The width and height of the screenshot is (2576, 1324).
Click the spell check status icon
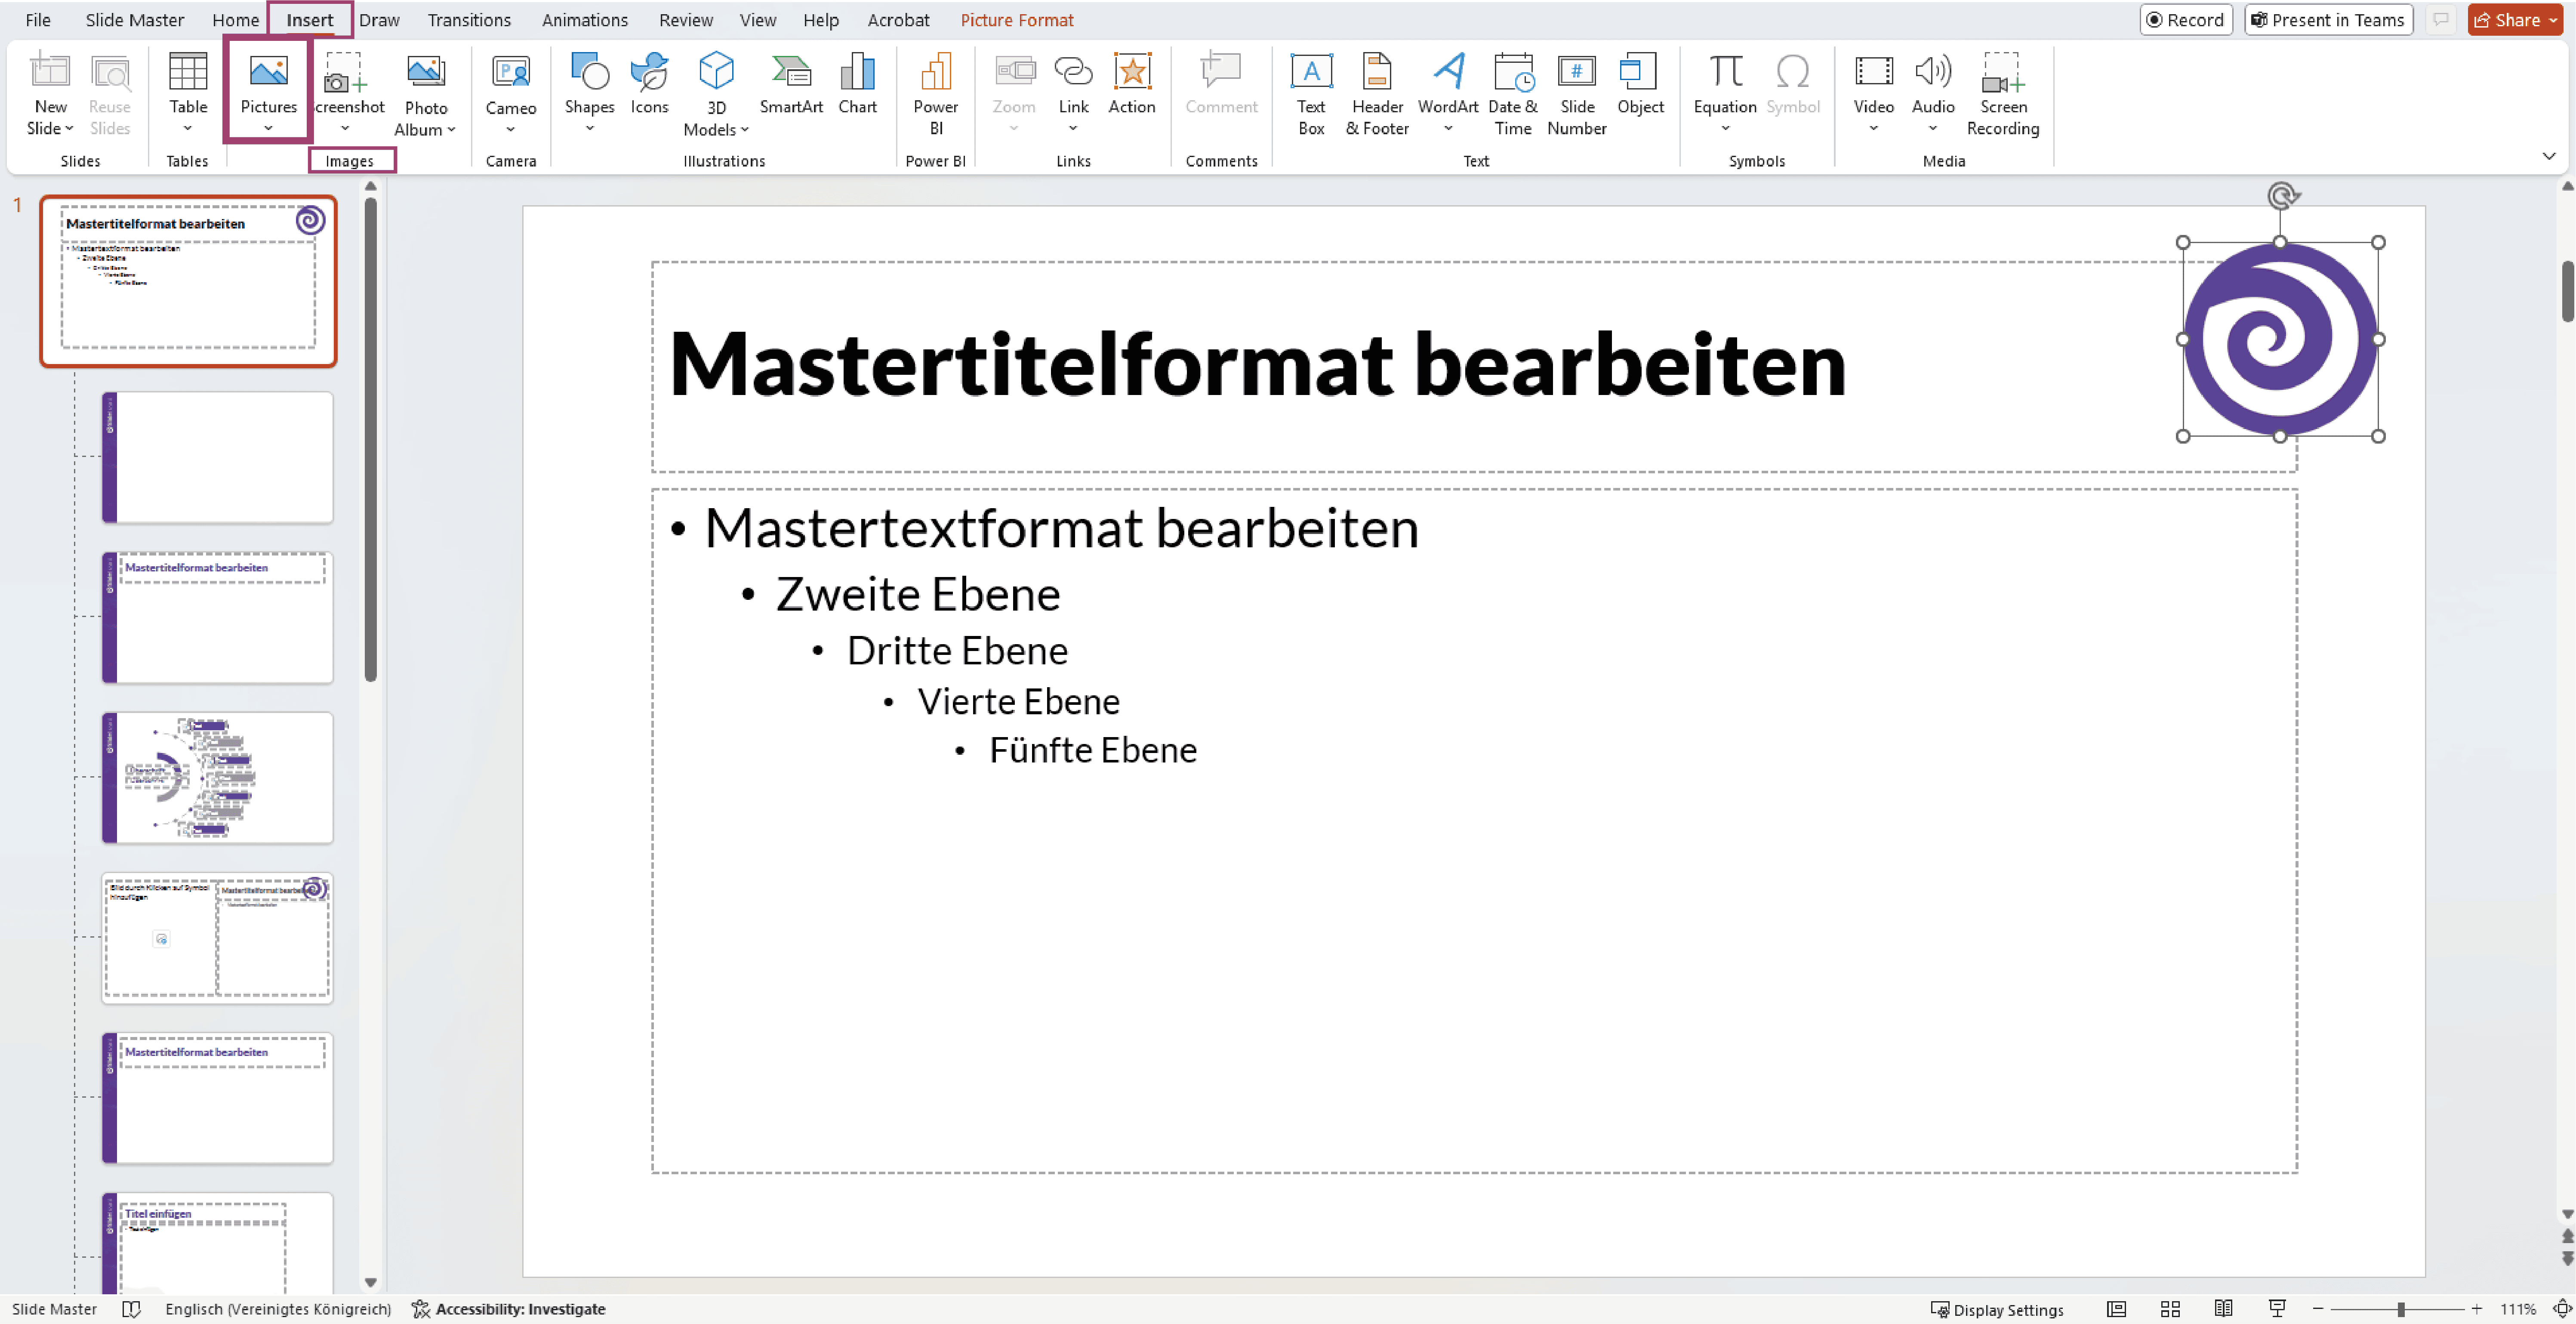pyautogui.click(x=131, y=1309)
